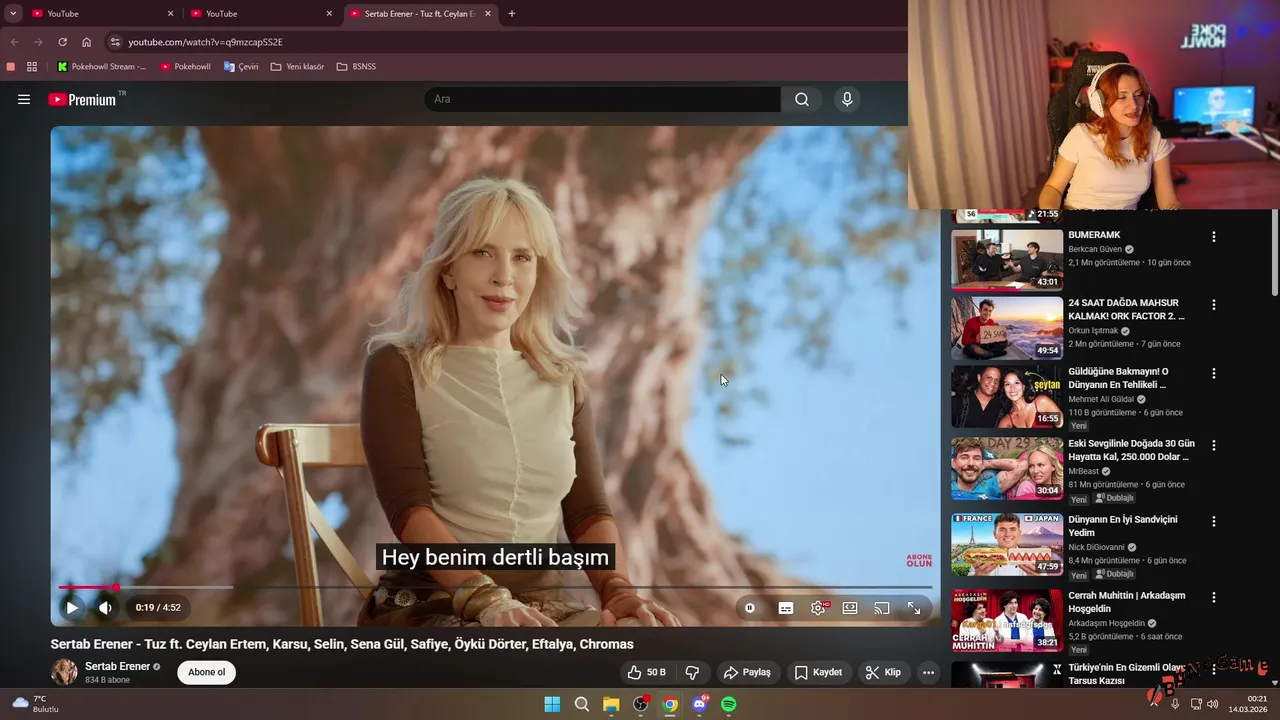Image resolution: width=1280 pixels, height=720 pixels.
Task: Open the weather widget 7°C Bulutlu
Action: point(35,704)
